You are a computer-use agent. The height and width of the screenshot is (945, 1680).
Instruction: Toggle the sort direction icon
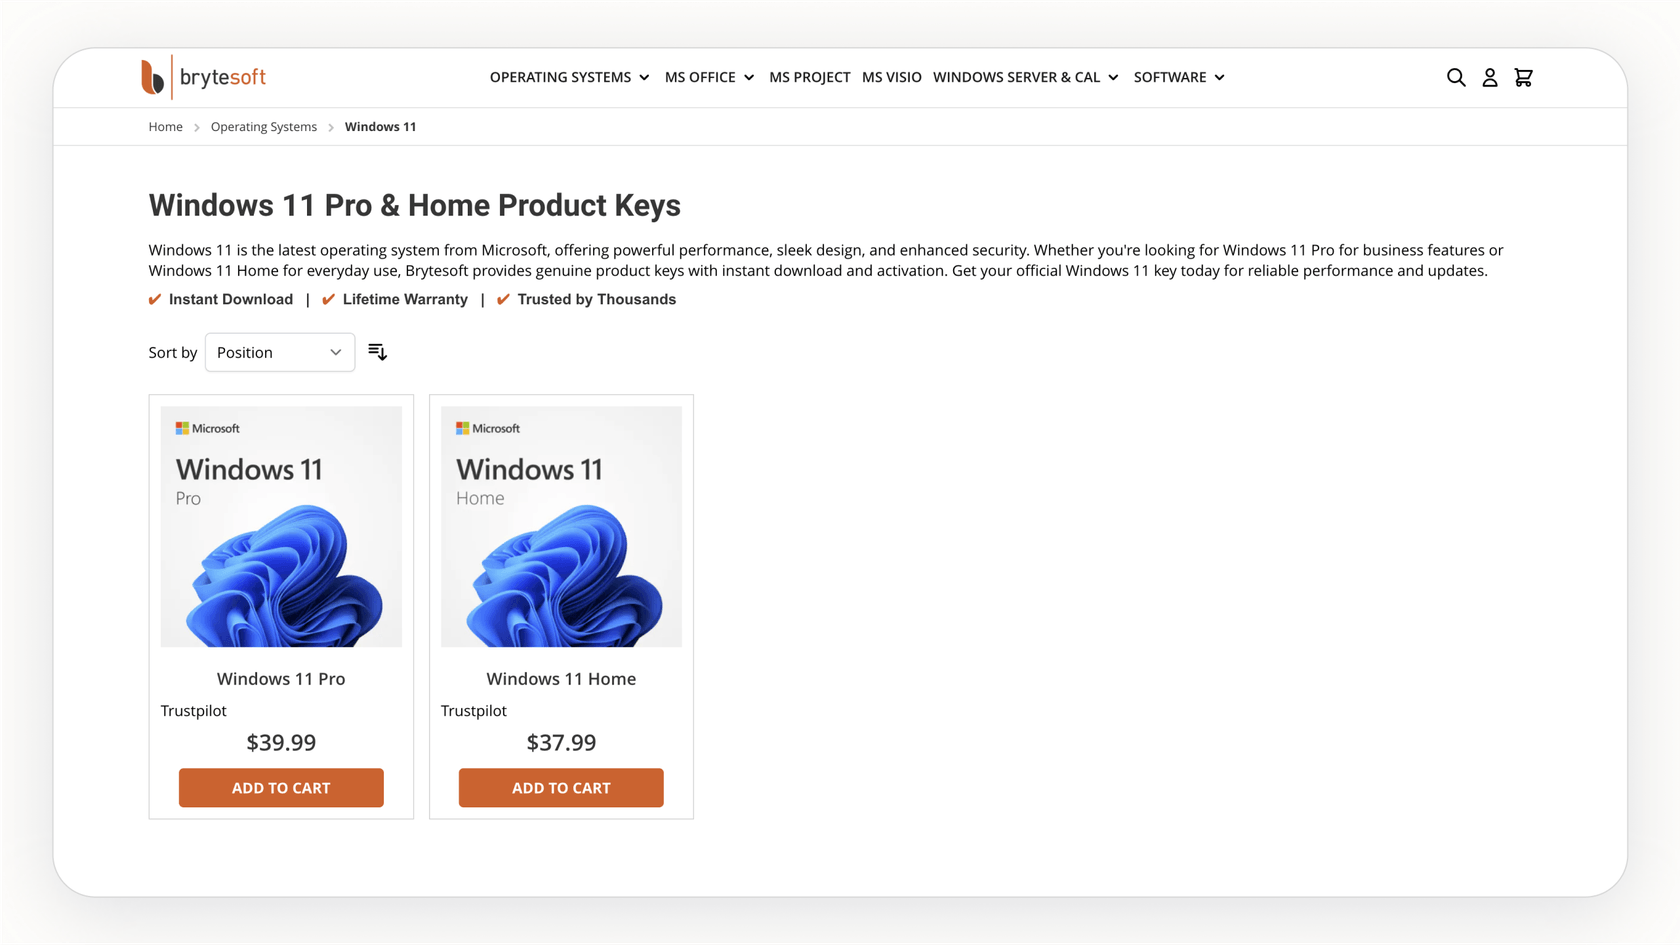(x=377, y=352)
